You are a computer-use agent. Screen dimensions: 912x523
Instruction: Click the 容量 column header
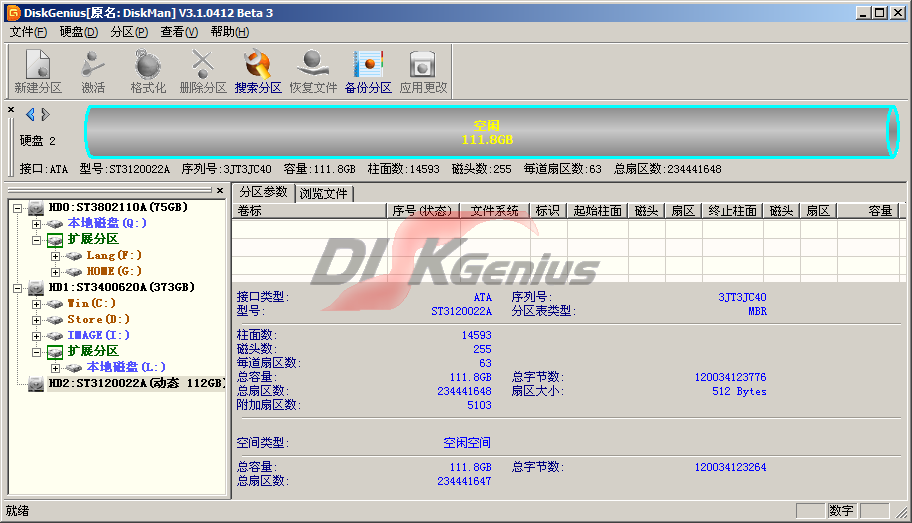[868, 211]
